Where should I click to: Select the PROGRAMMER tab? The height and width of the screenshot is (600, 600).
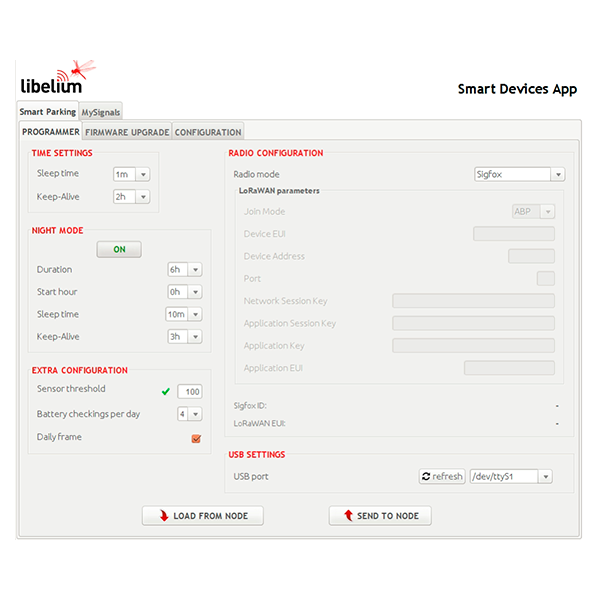coord(51,132)
